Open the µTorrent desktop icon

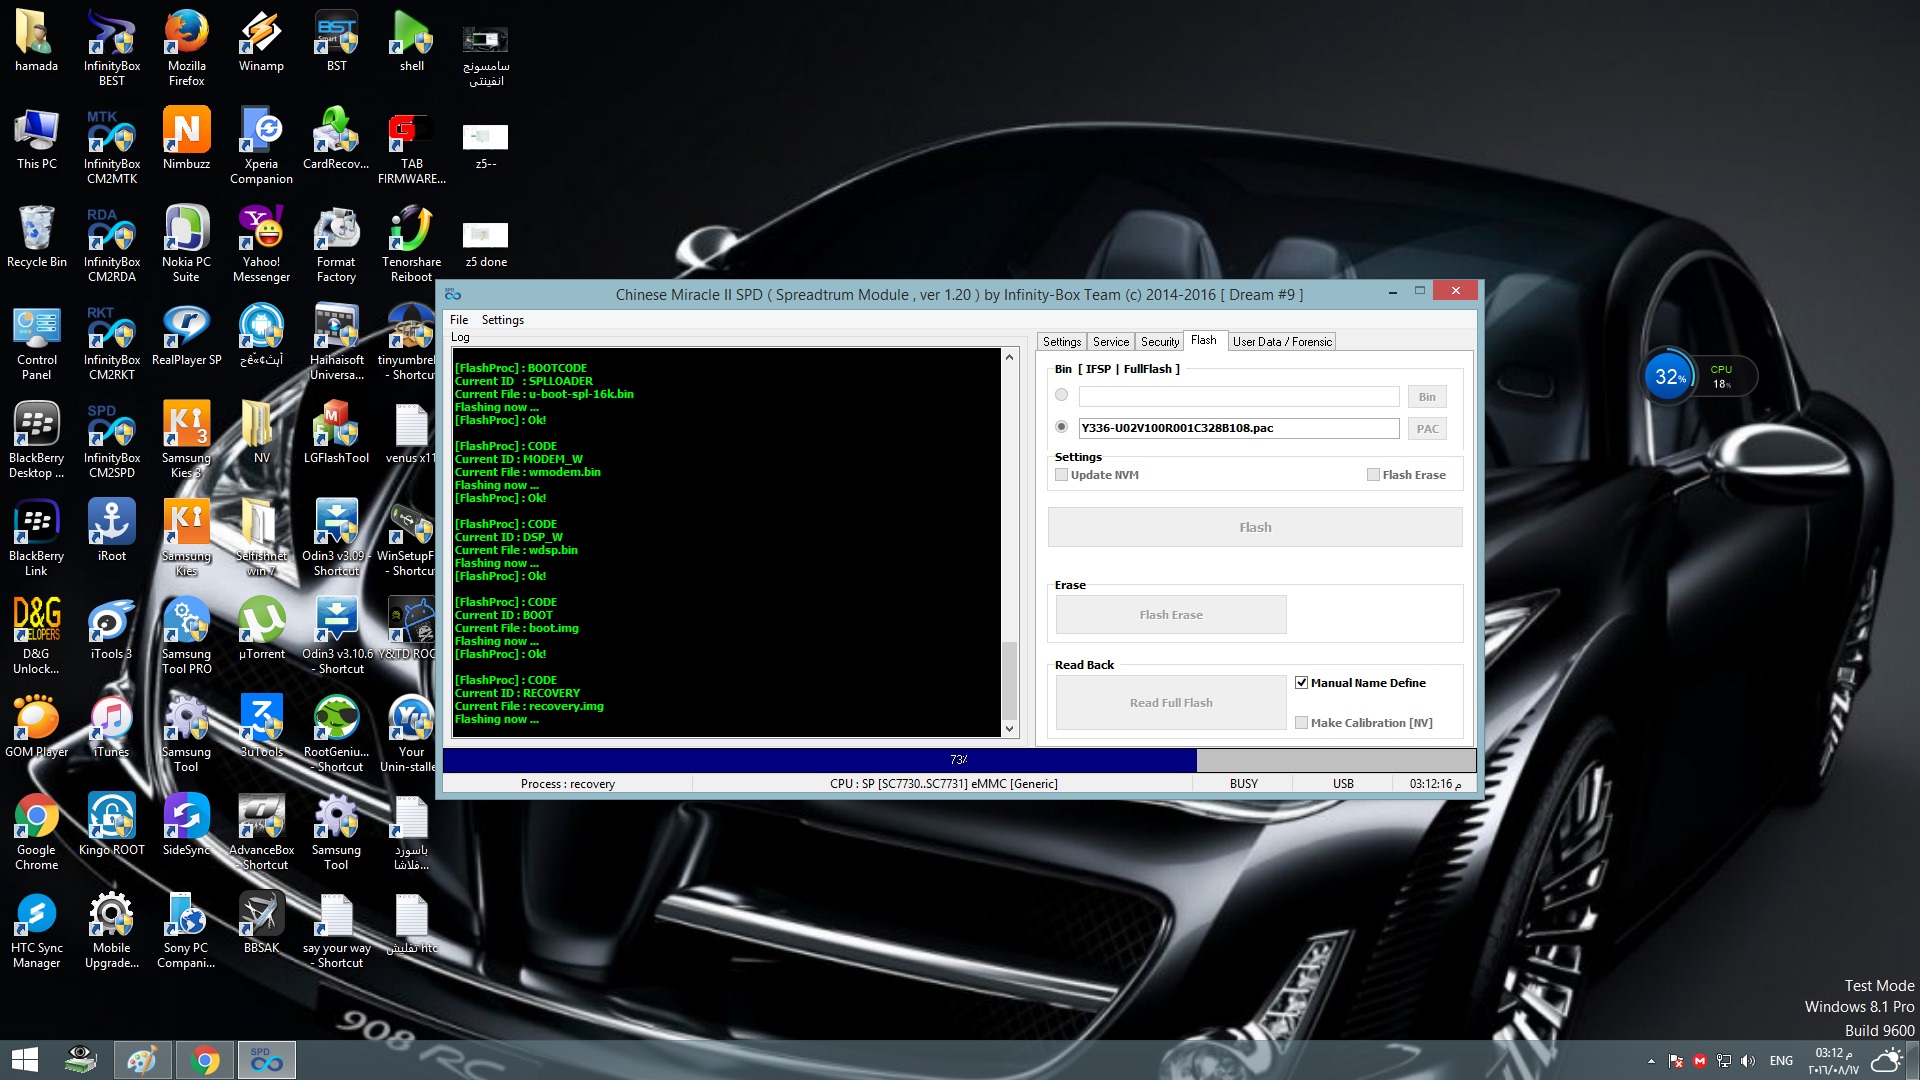pos(261,628)
